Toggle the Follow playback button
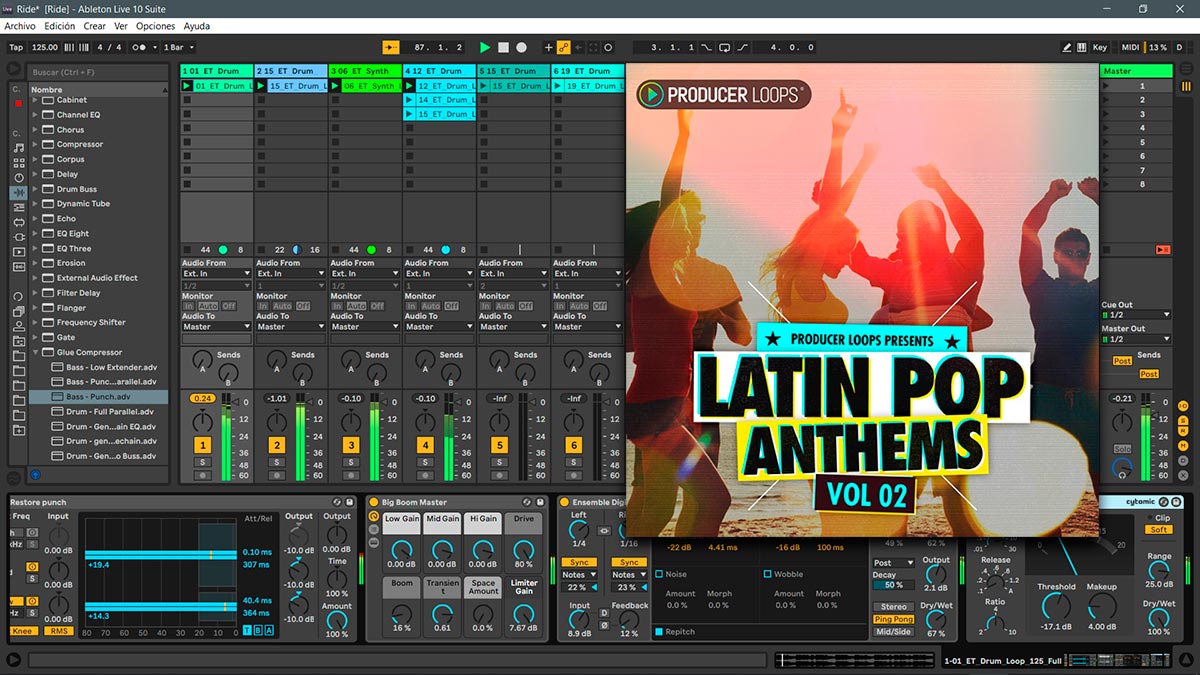This screenshot has width=1200, height=675. (391, 47)
